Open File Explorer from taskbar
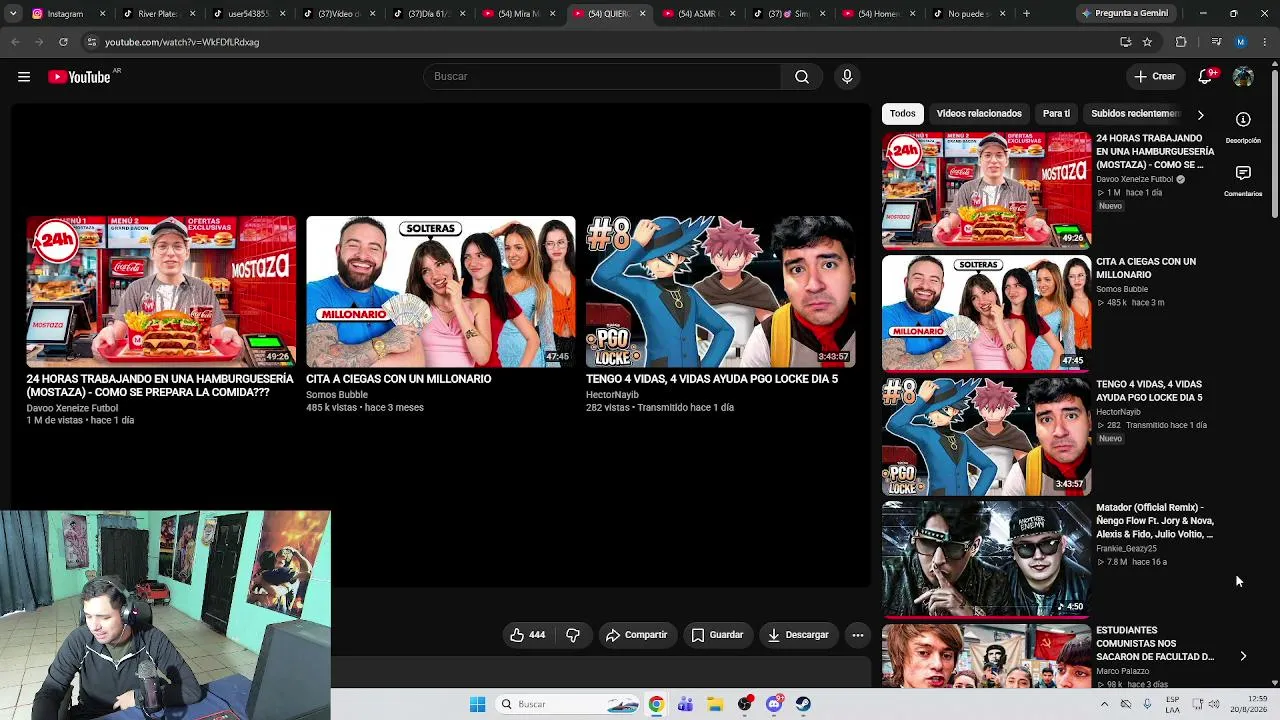This screenshot has width=1280, height=720. pos(715,704)
